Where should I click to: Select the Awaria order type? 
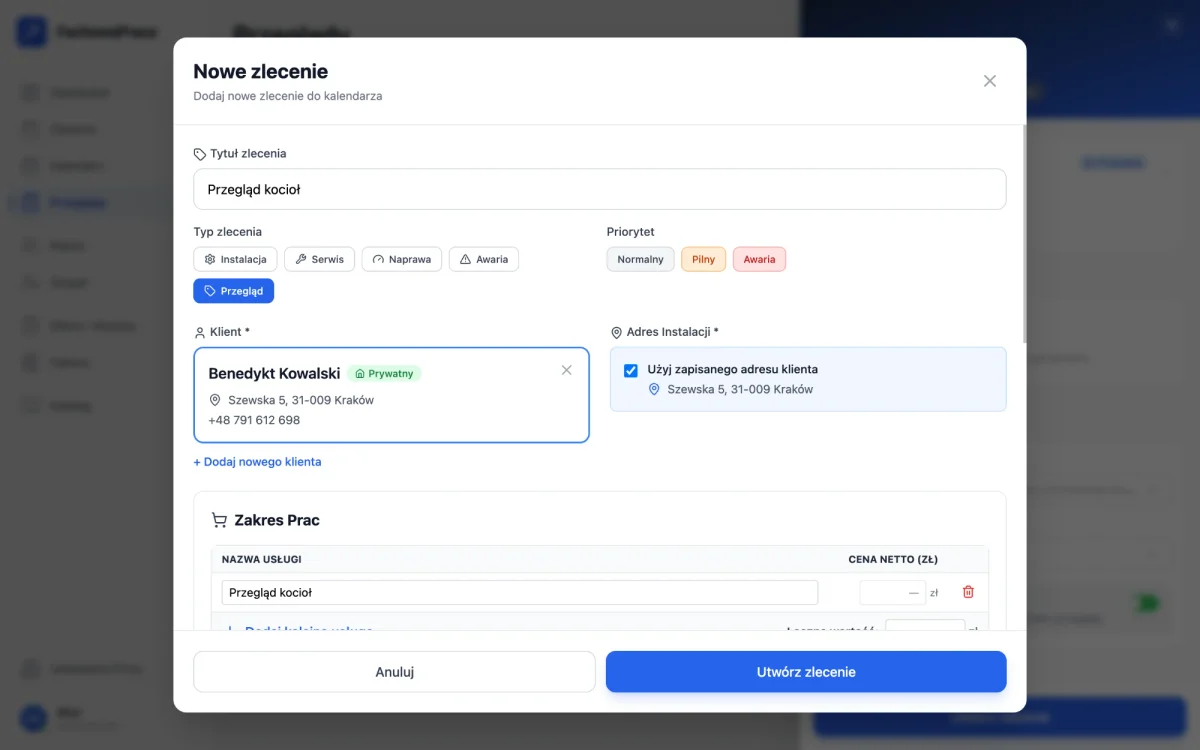coord(484,259)
